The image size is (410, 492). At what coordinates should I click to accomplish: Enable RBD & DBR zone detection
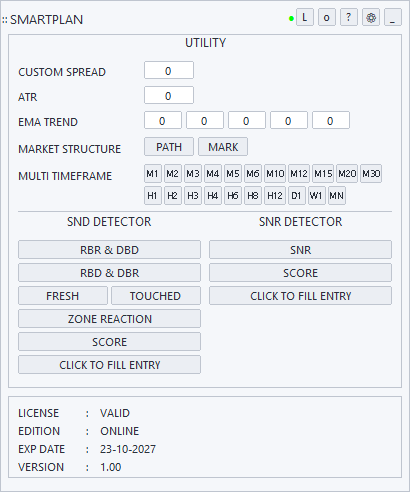pyautogui.click(x=109, y=273)
